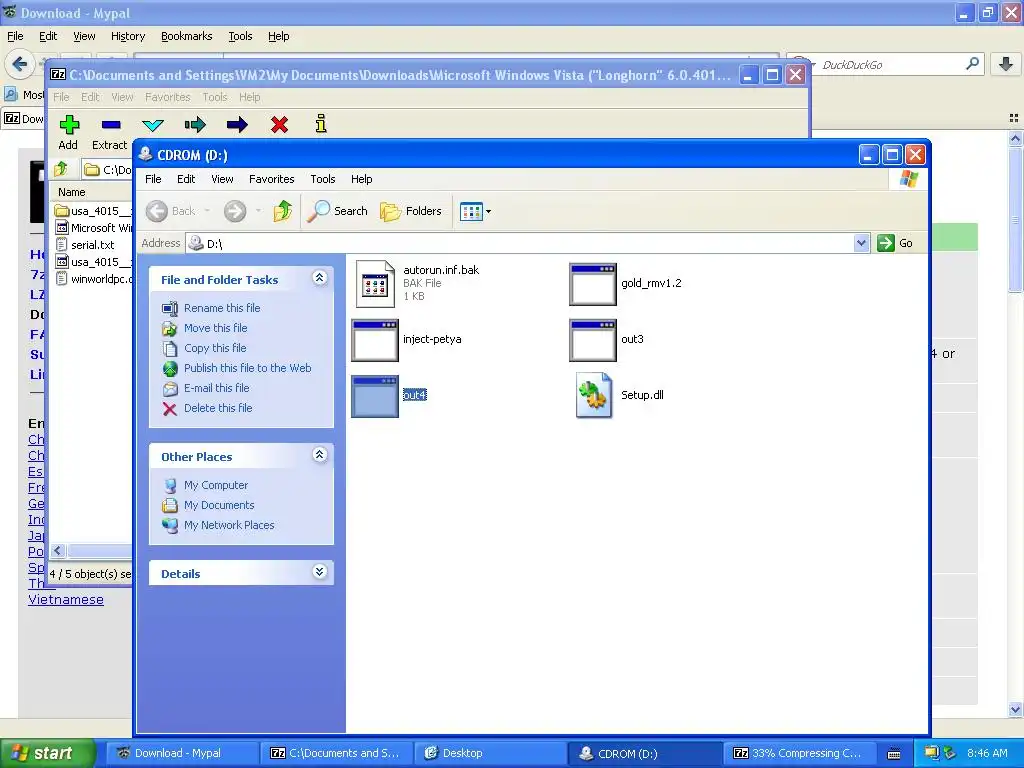Click the Test checkmark icon in 7-Zip
The height and width of the screenshot is (768, 1024).
[x=153, y=124]
